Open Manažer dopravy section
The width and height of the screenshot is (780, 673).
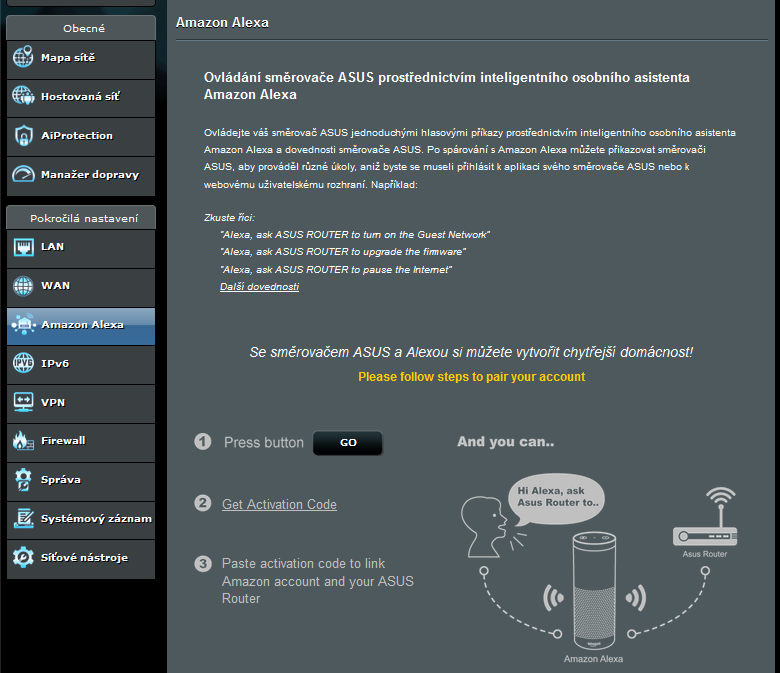pos(81,176)
